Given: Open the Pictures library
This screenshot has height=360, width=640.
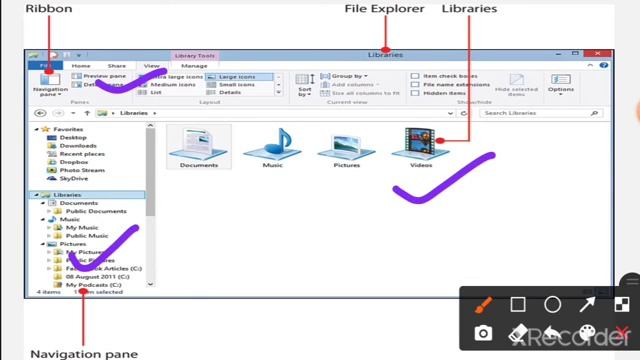Looking at the screenshot, I should pyautogui.click(x=347, y=149).
